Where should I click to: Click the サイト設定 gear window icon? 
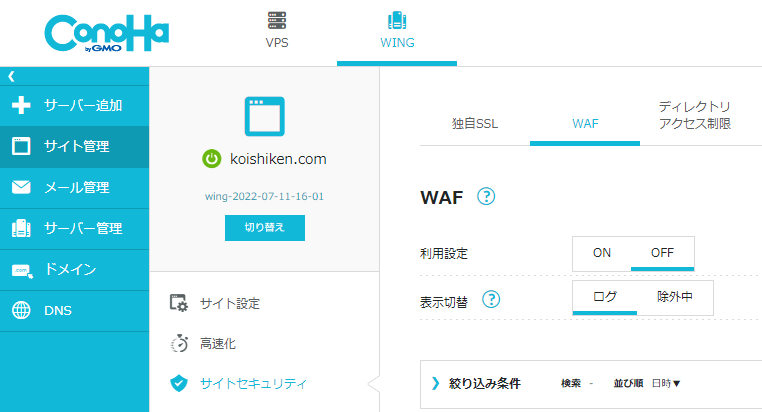179,303
